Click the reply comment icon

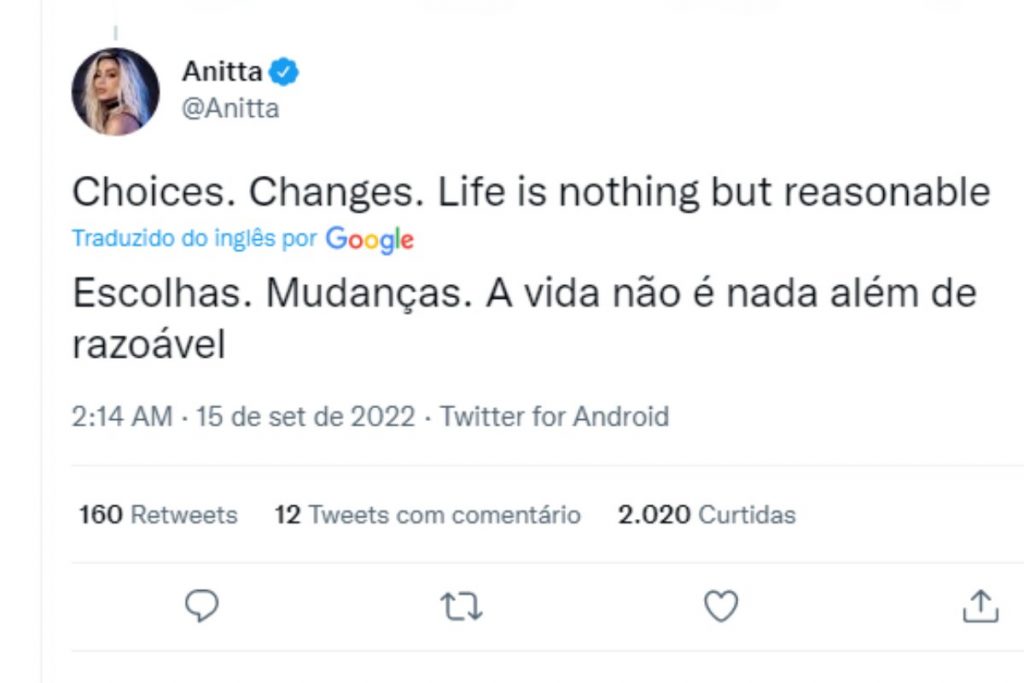[x=200, y=605]
